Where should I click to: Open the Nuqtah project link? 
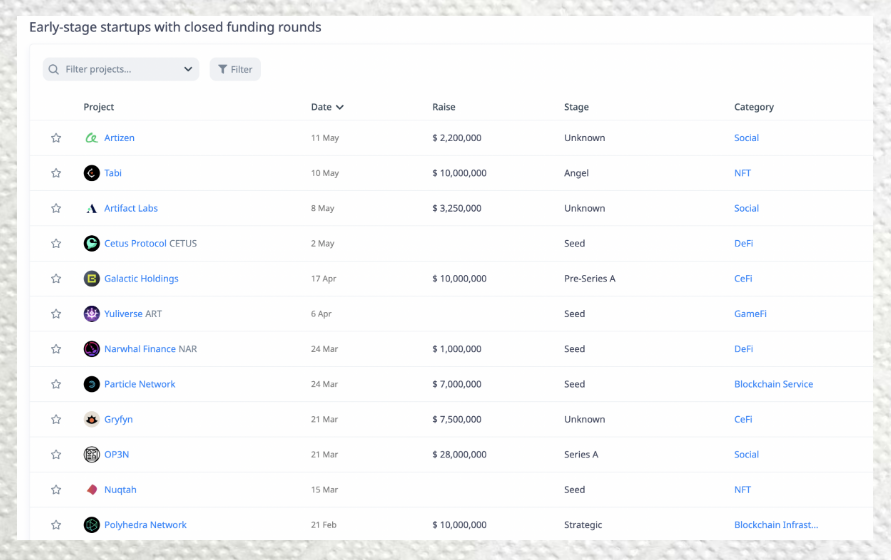click(120, 490)
